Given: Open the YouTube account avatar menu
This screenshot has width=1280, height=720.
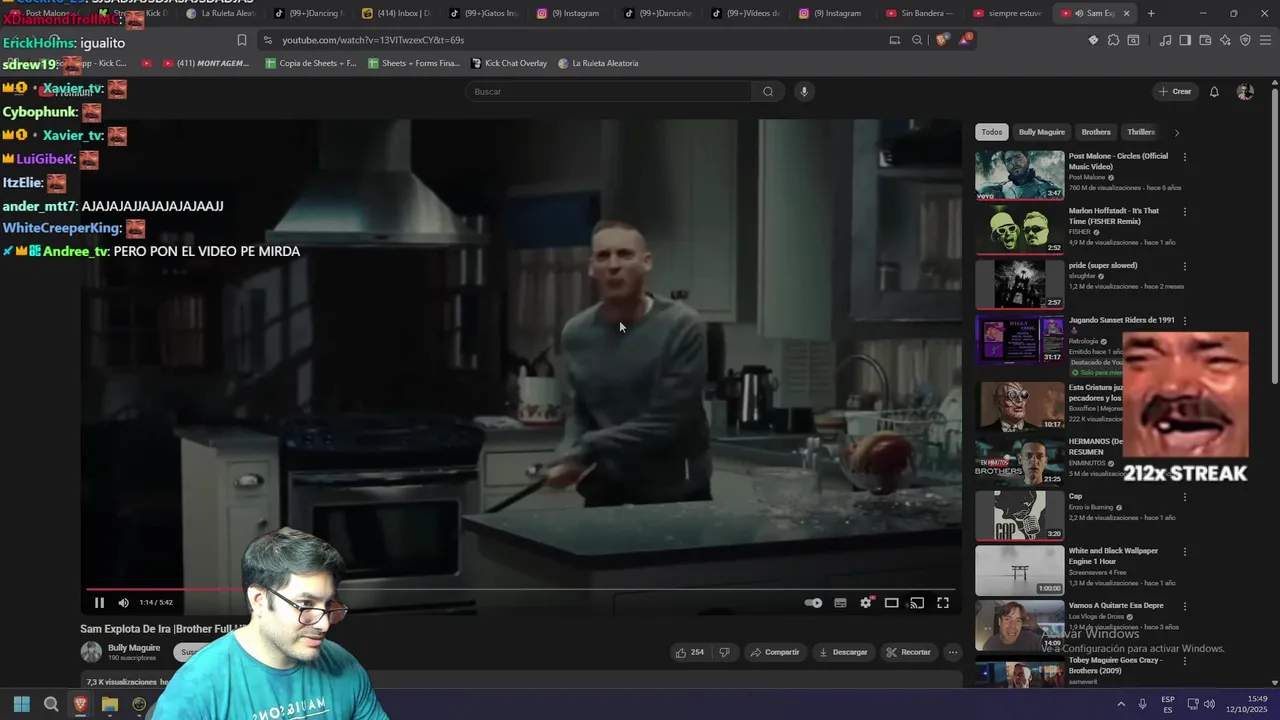Looking at the screenshot, I should pos(1245,91).
